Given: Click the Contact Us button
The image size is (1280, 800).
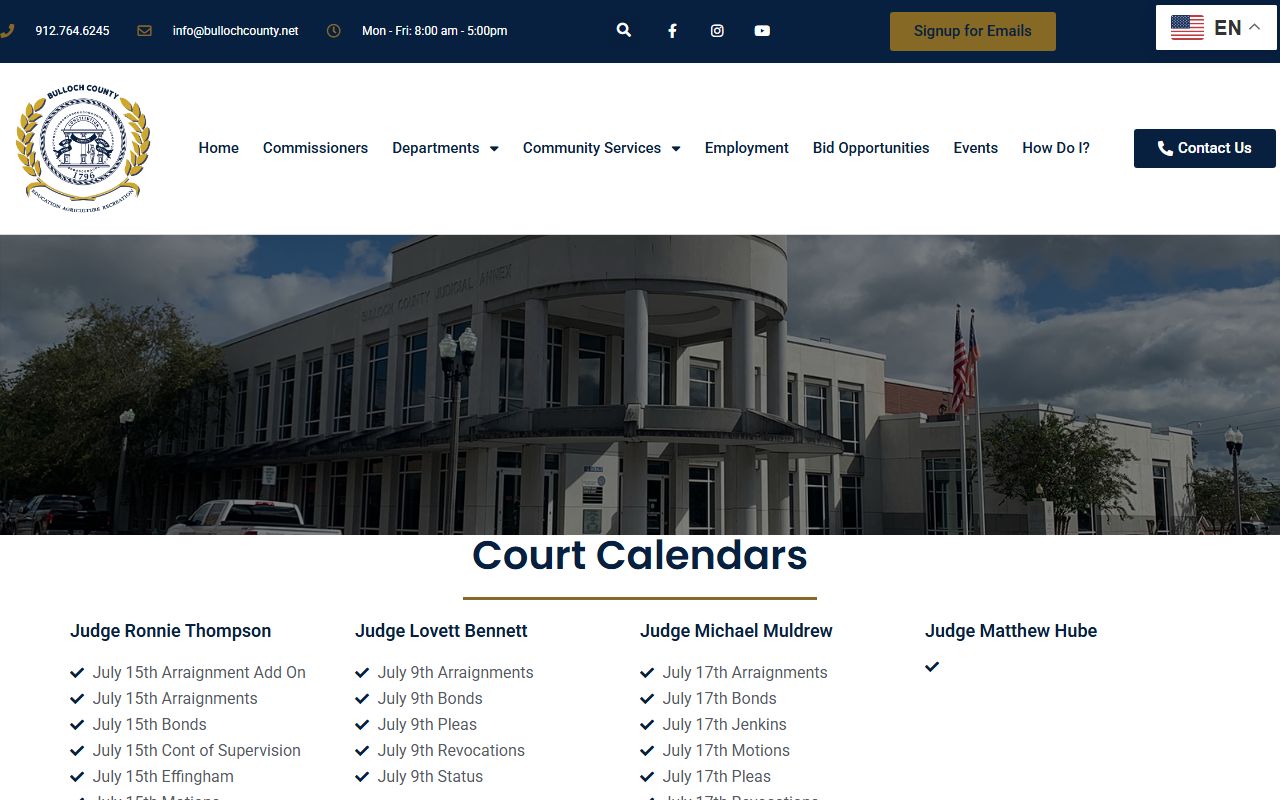Looking at the screenshot, I should tap(1205, 148).
